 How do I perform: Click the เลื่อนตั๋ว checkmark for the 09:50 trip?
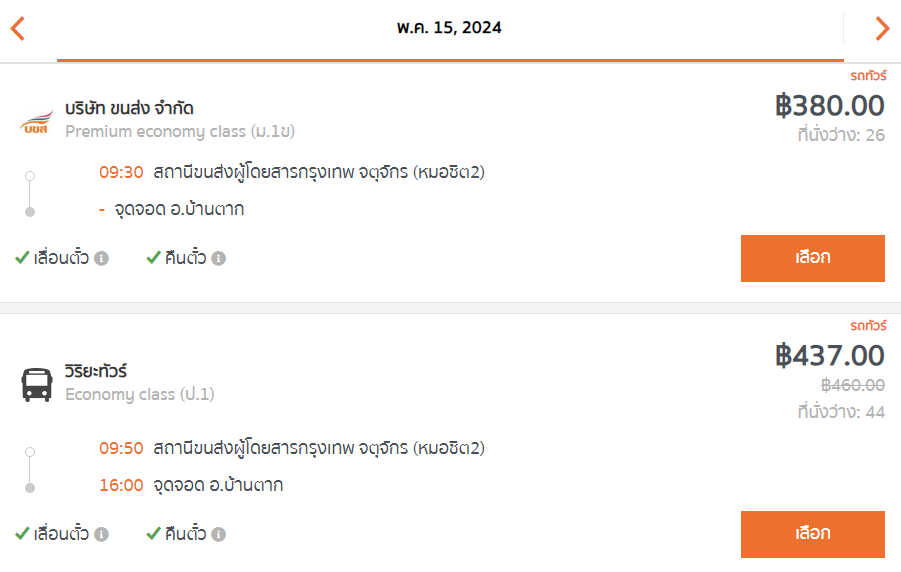[22, 533]
